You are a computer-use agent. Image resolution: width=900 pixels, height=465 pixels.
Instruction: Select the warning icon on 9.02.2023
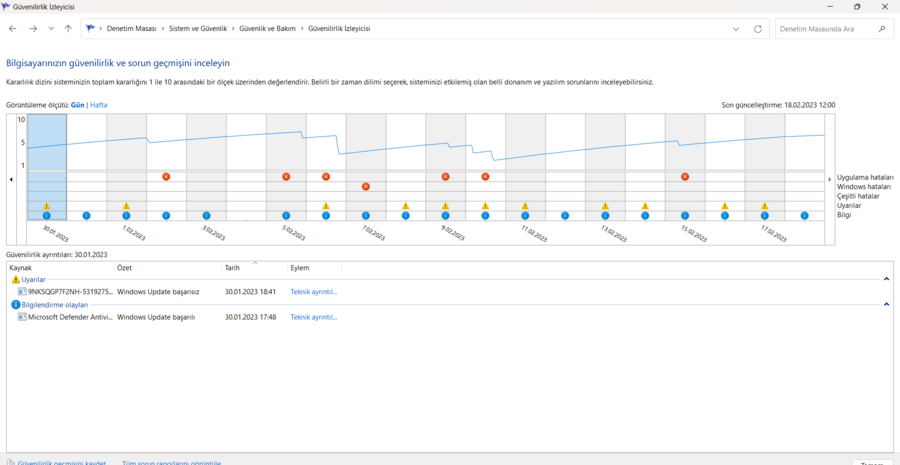[x=445, y=206]
